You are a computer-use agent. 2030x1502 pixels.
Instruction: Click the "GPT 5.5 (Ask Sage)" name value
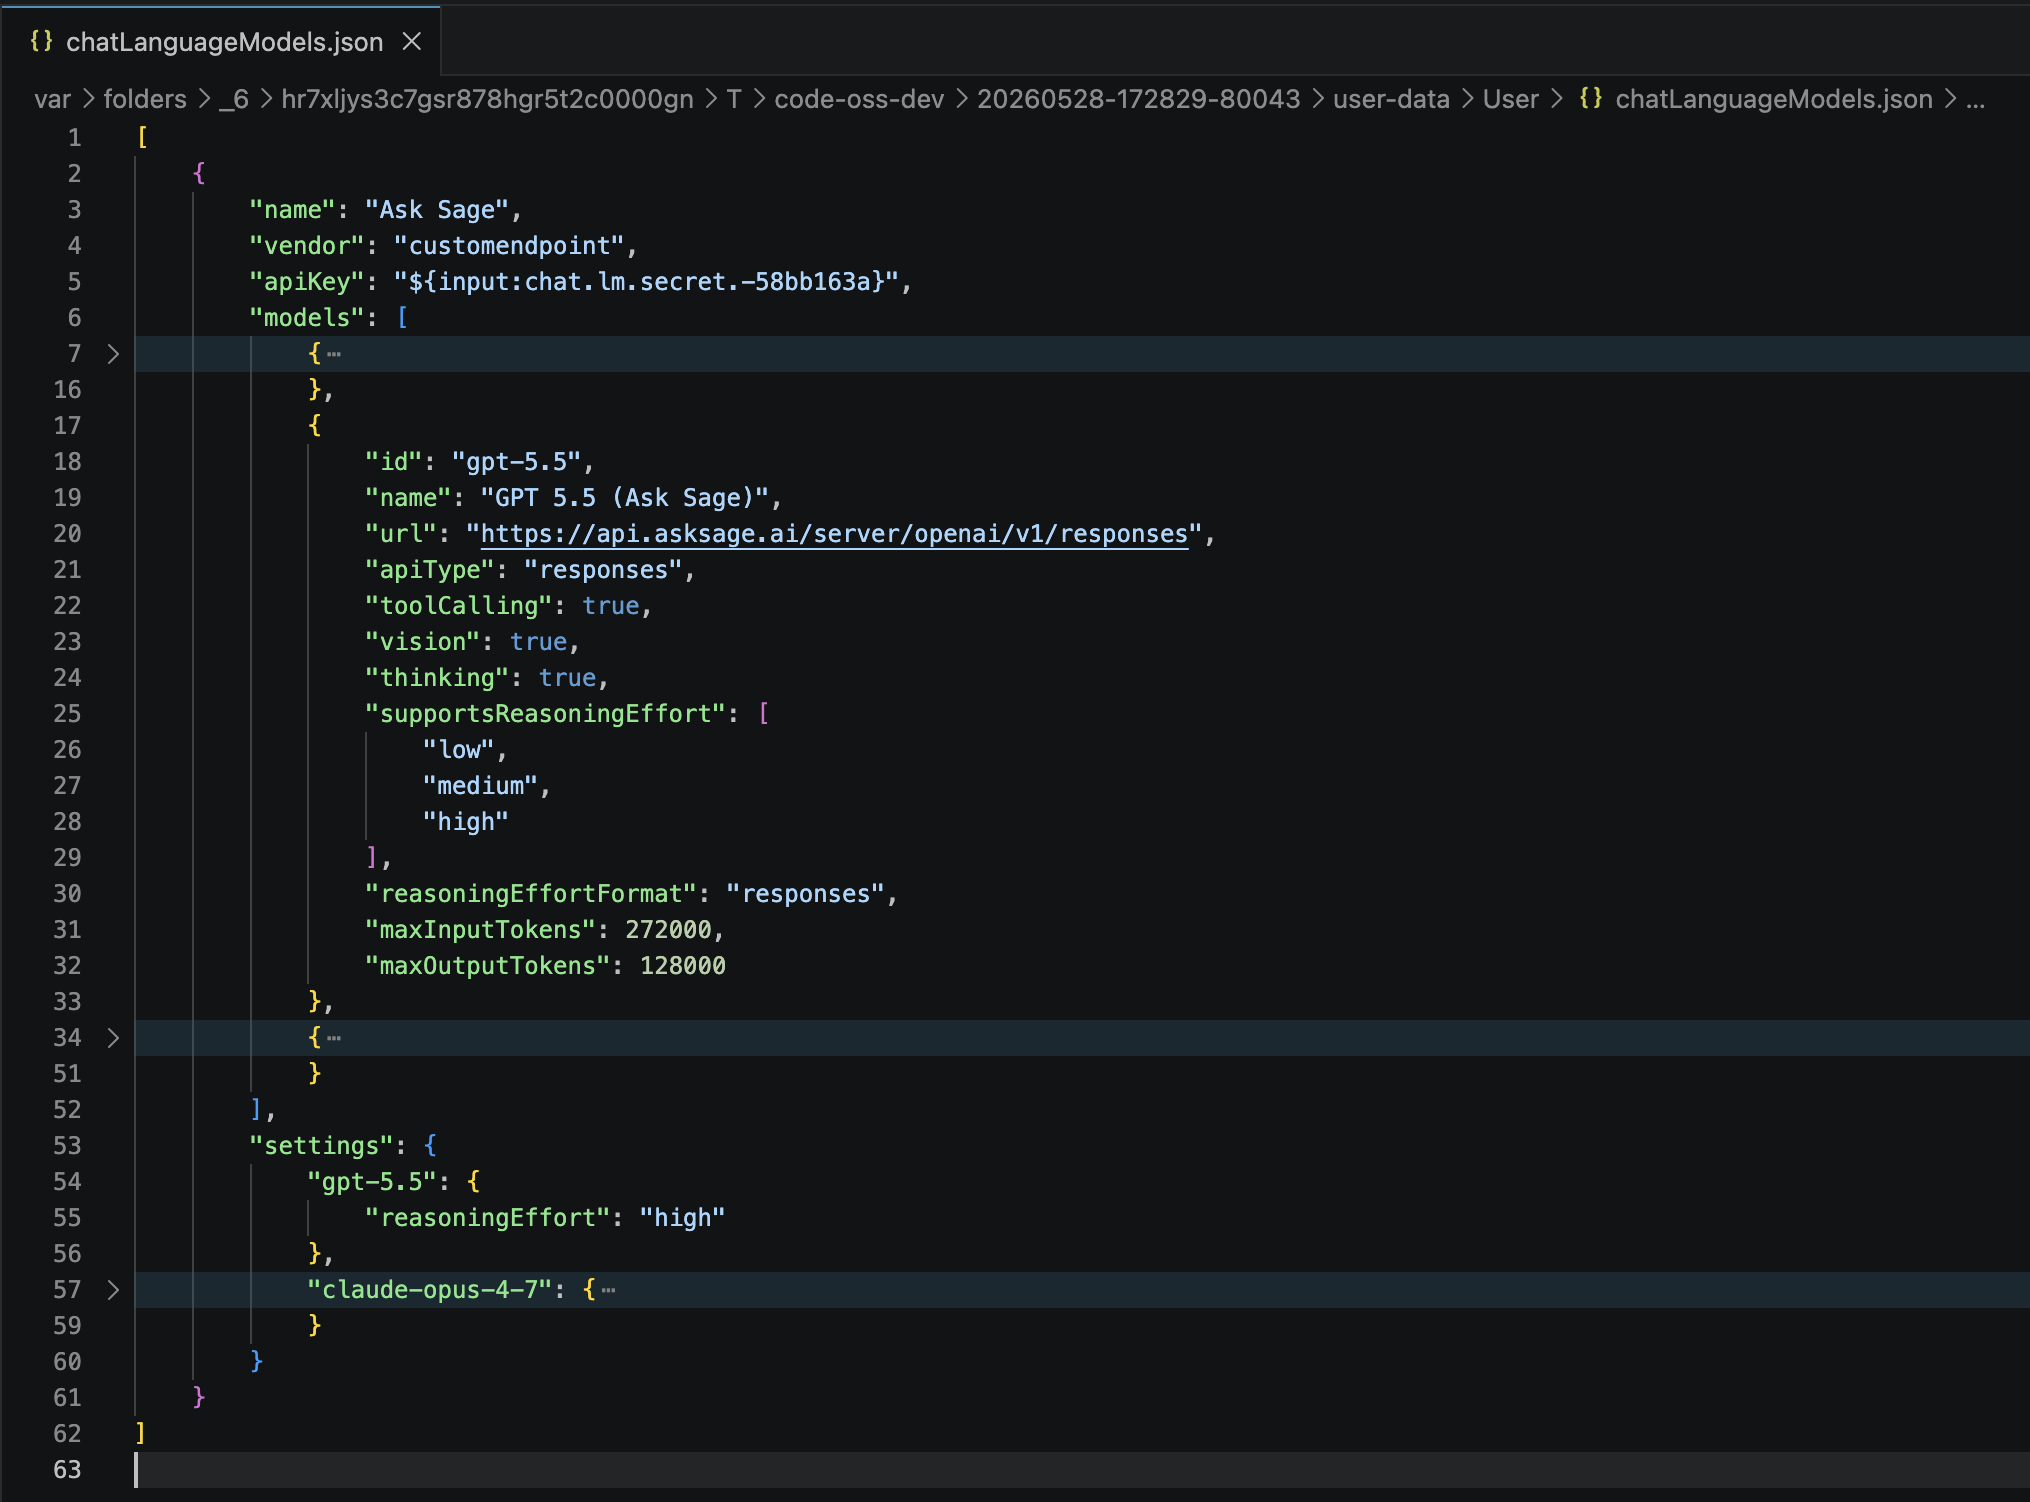point(625,498)
